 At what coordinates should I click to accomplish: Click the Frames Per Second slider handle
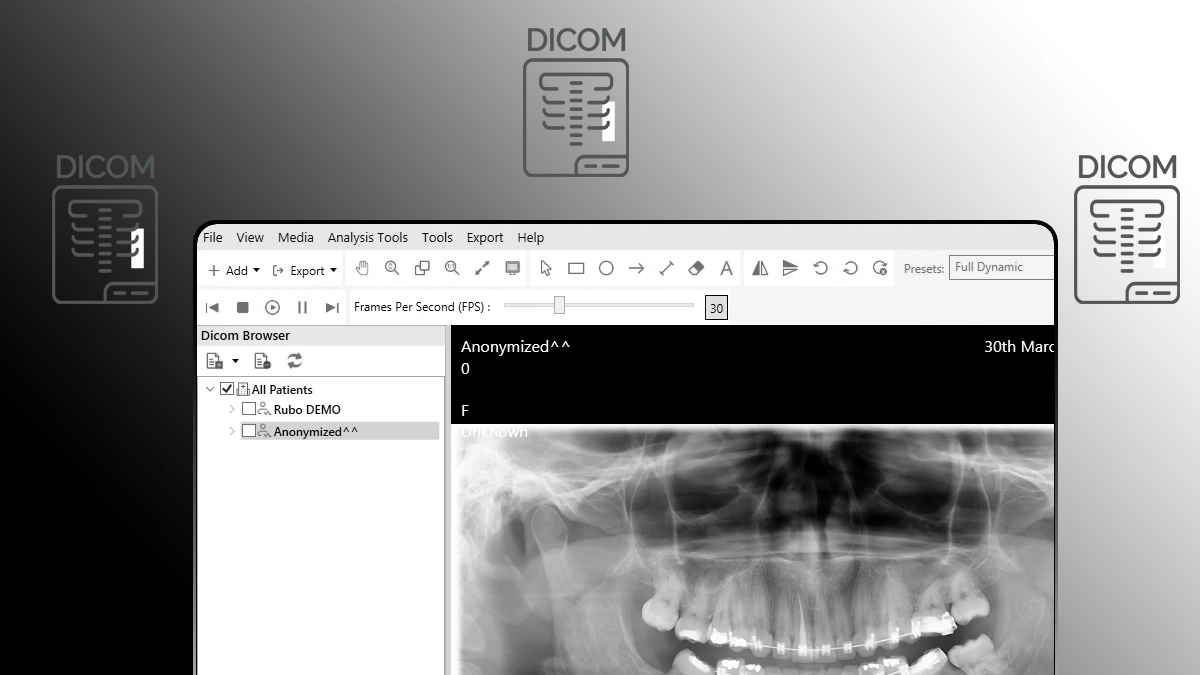tap(559, 305)
